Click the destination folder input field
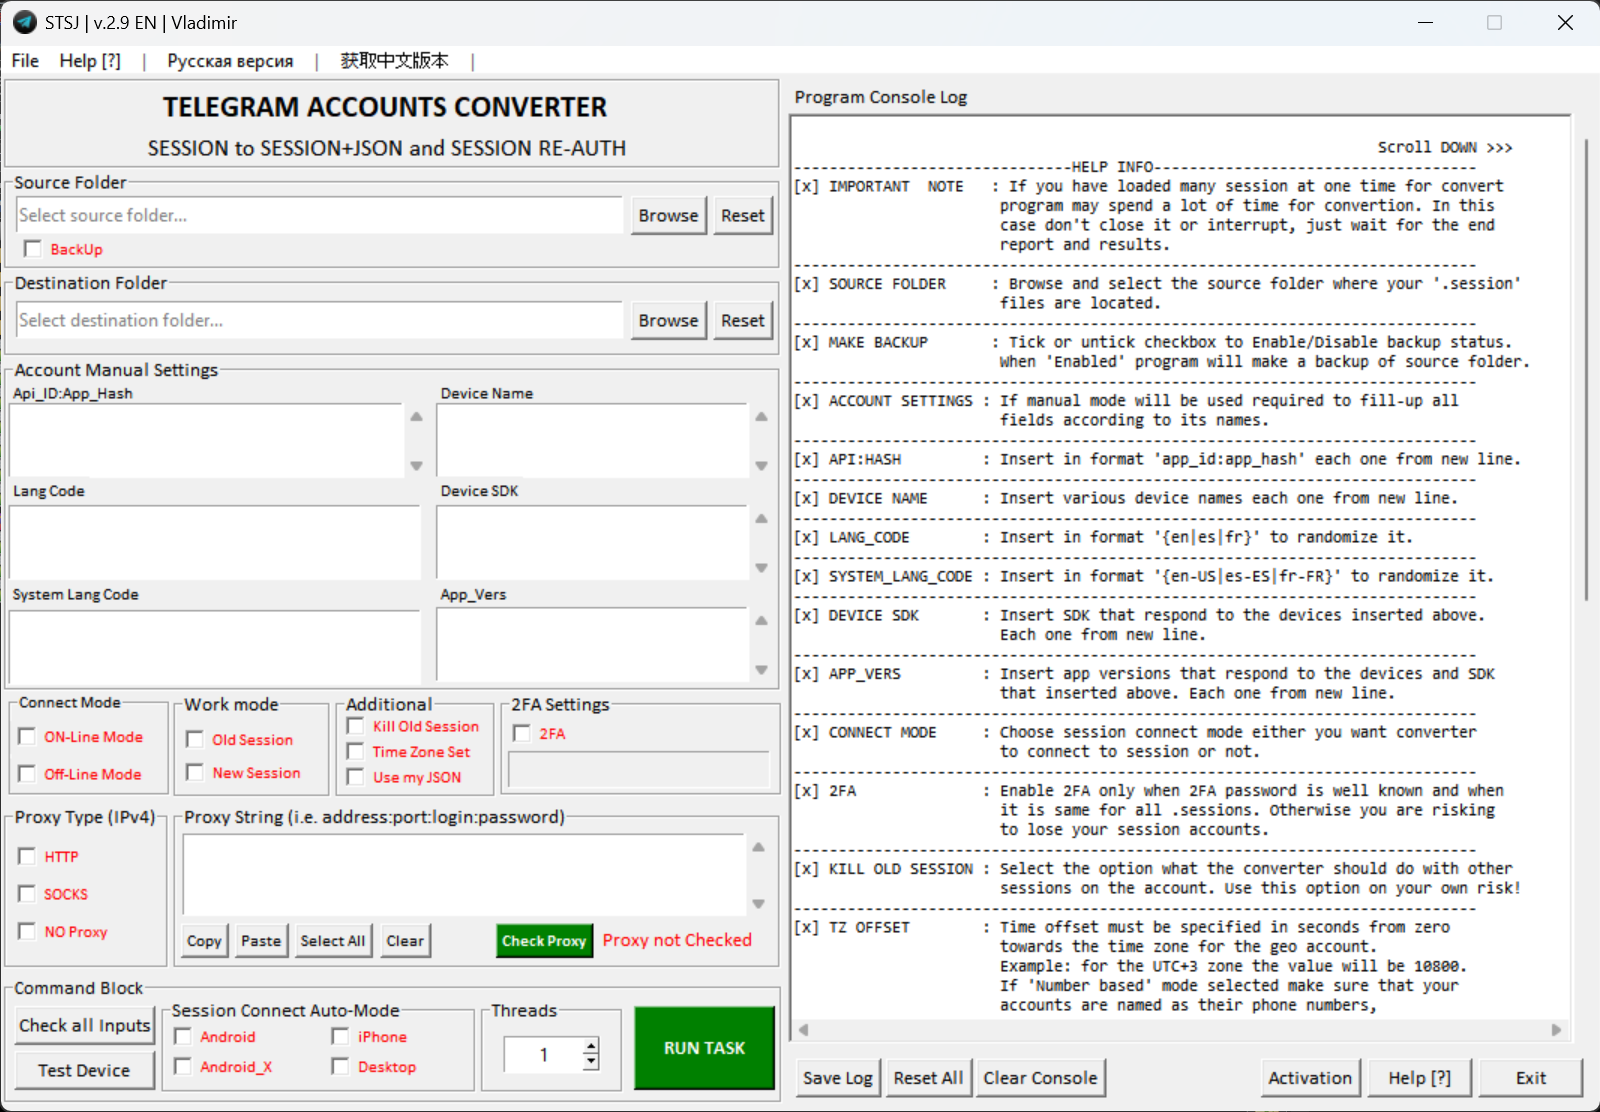Viewport: 1600px width, 1112px height. (x=319, y=320)
